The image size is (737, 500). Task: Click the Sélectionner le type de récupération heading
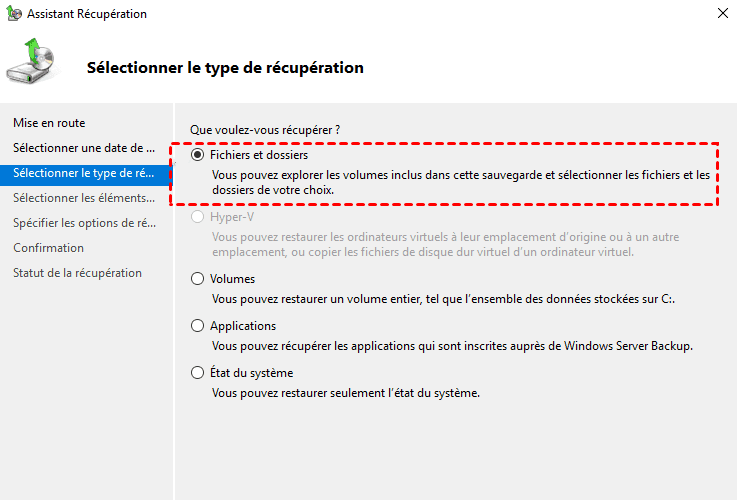pyautogui.click(x=225, y=68)
